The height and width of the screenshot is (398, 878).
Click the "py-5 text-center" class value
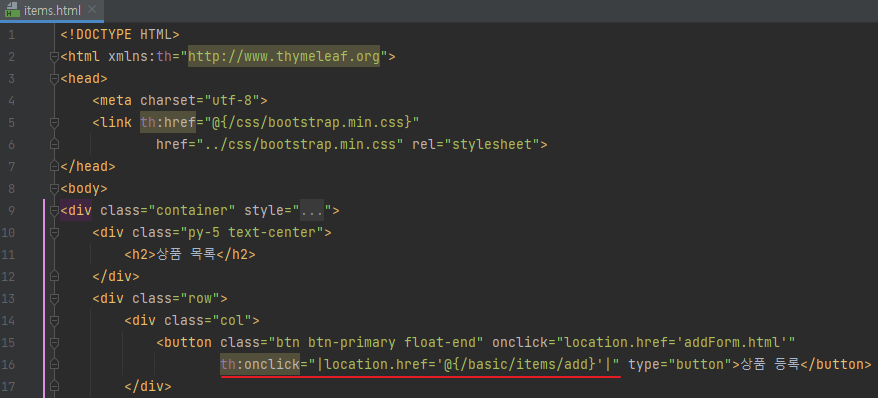click(252, 232)
